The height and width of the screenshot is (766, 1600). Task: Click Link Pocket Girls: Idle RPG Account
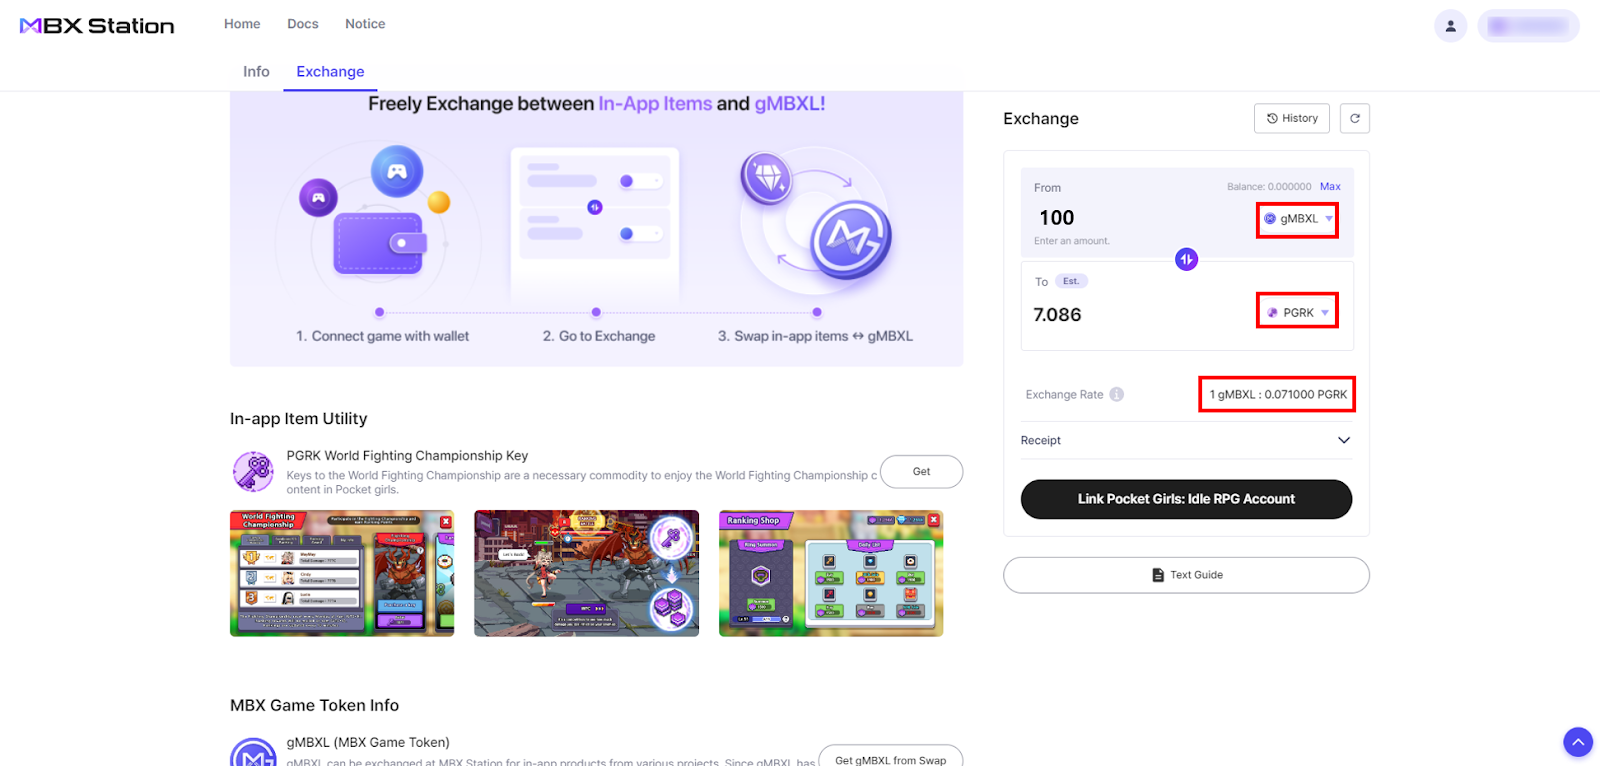tap(1186, 499)
